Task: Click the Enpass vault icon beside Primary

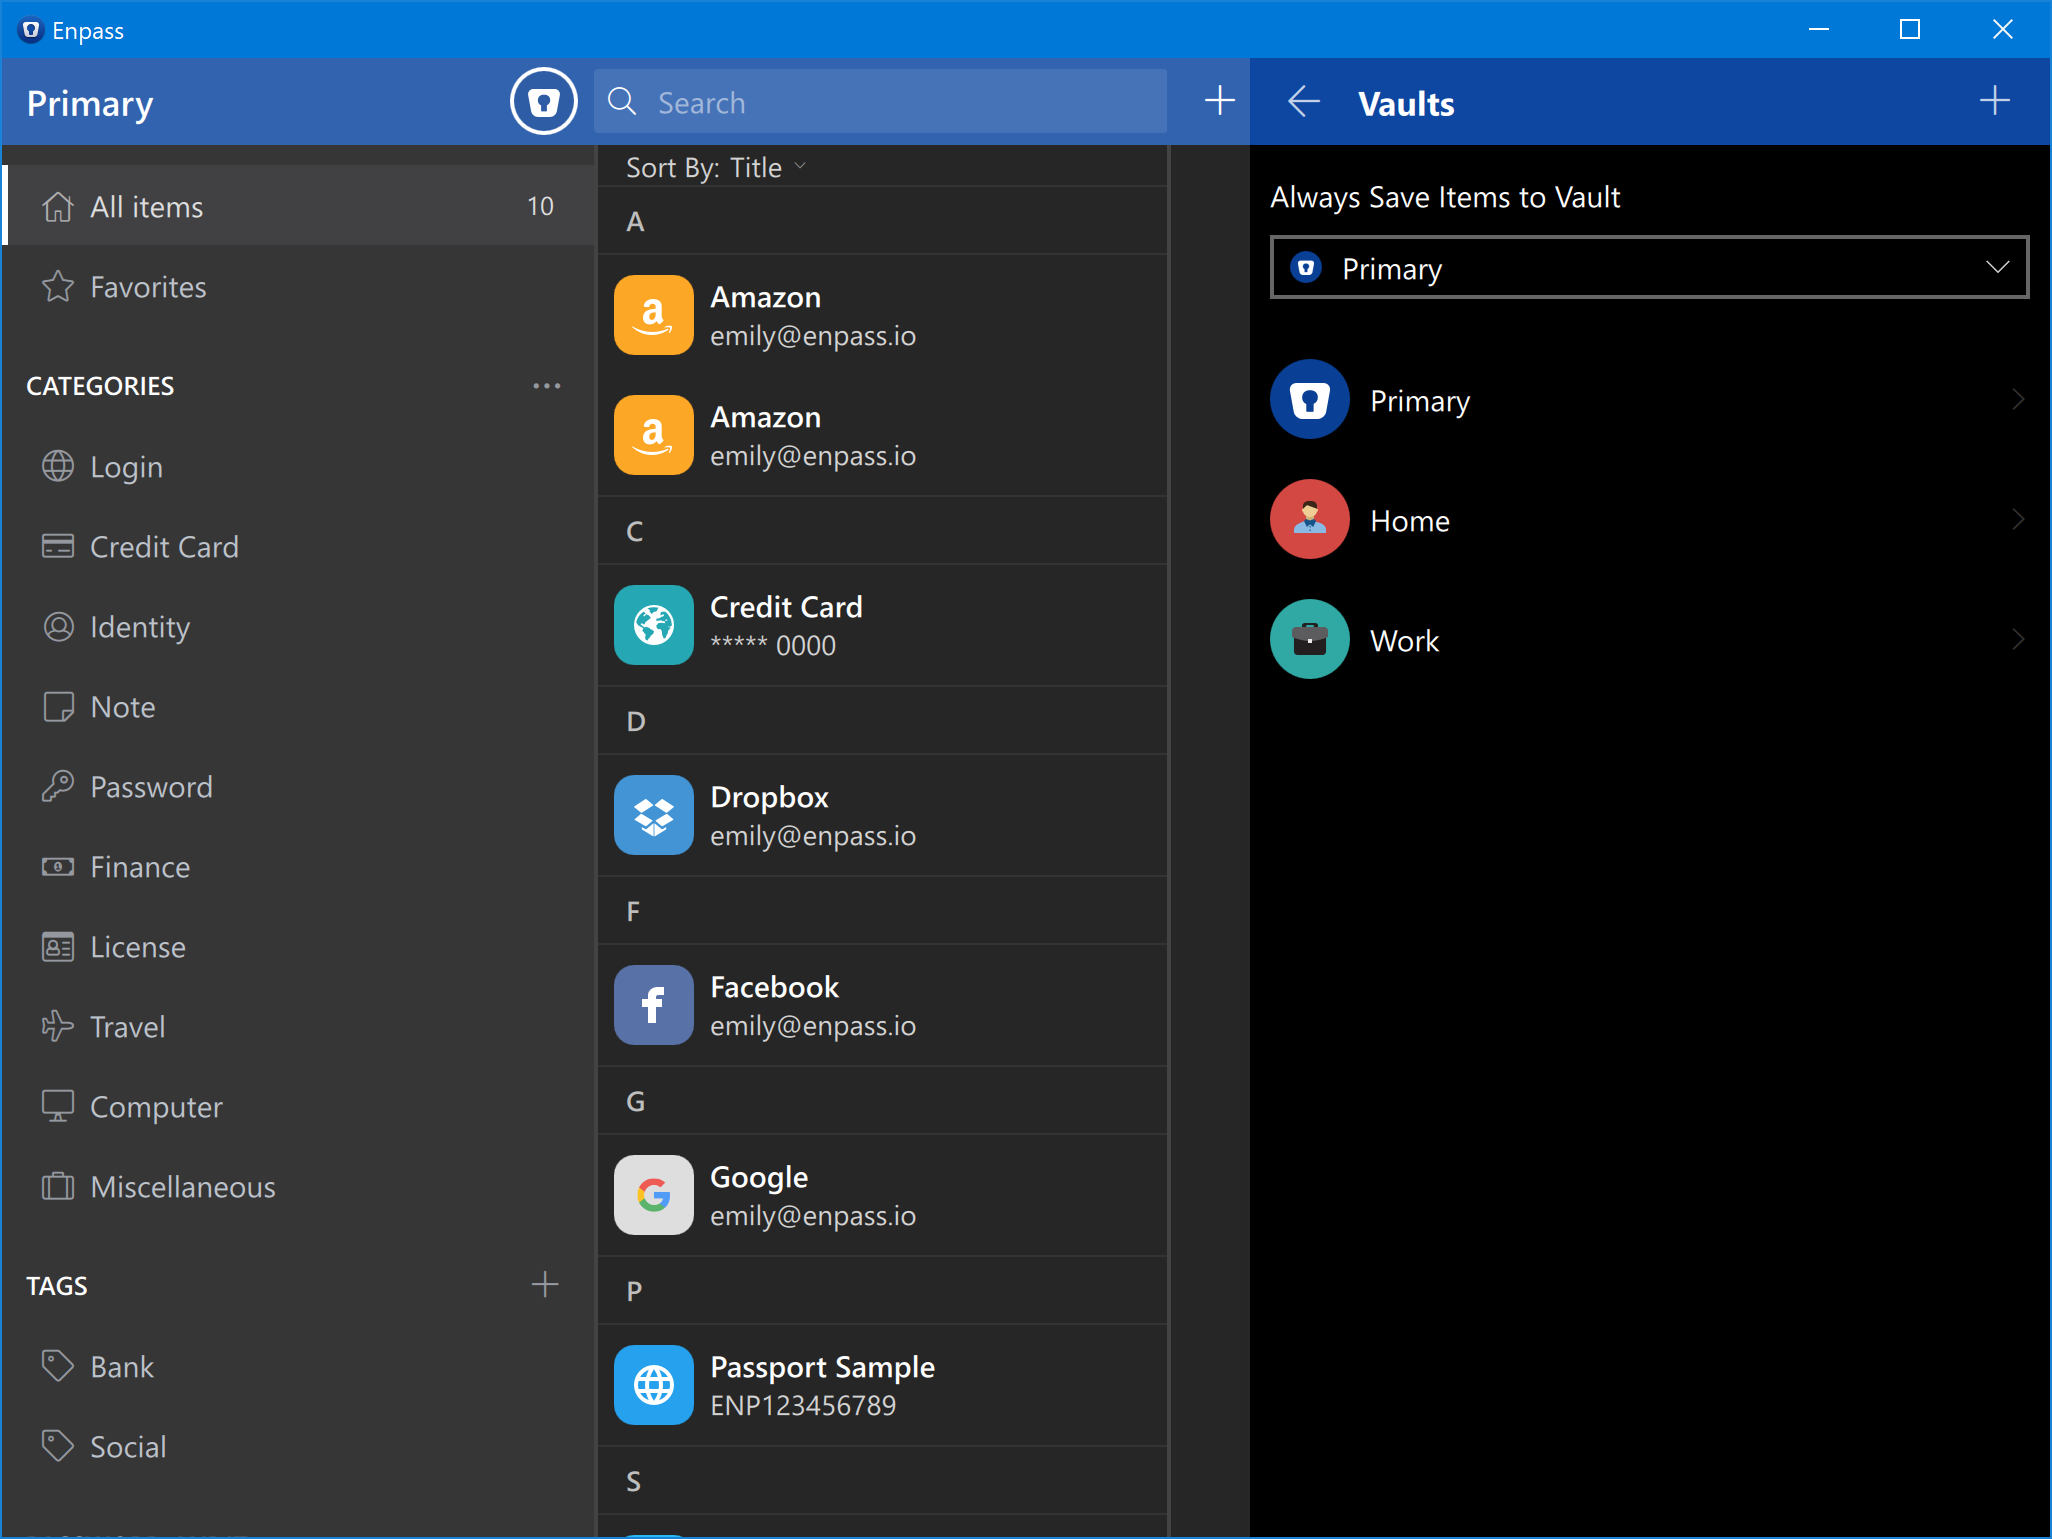Action: click(543, 102)
